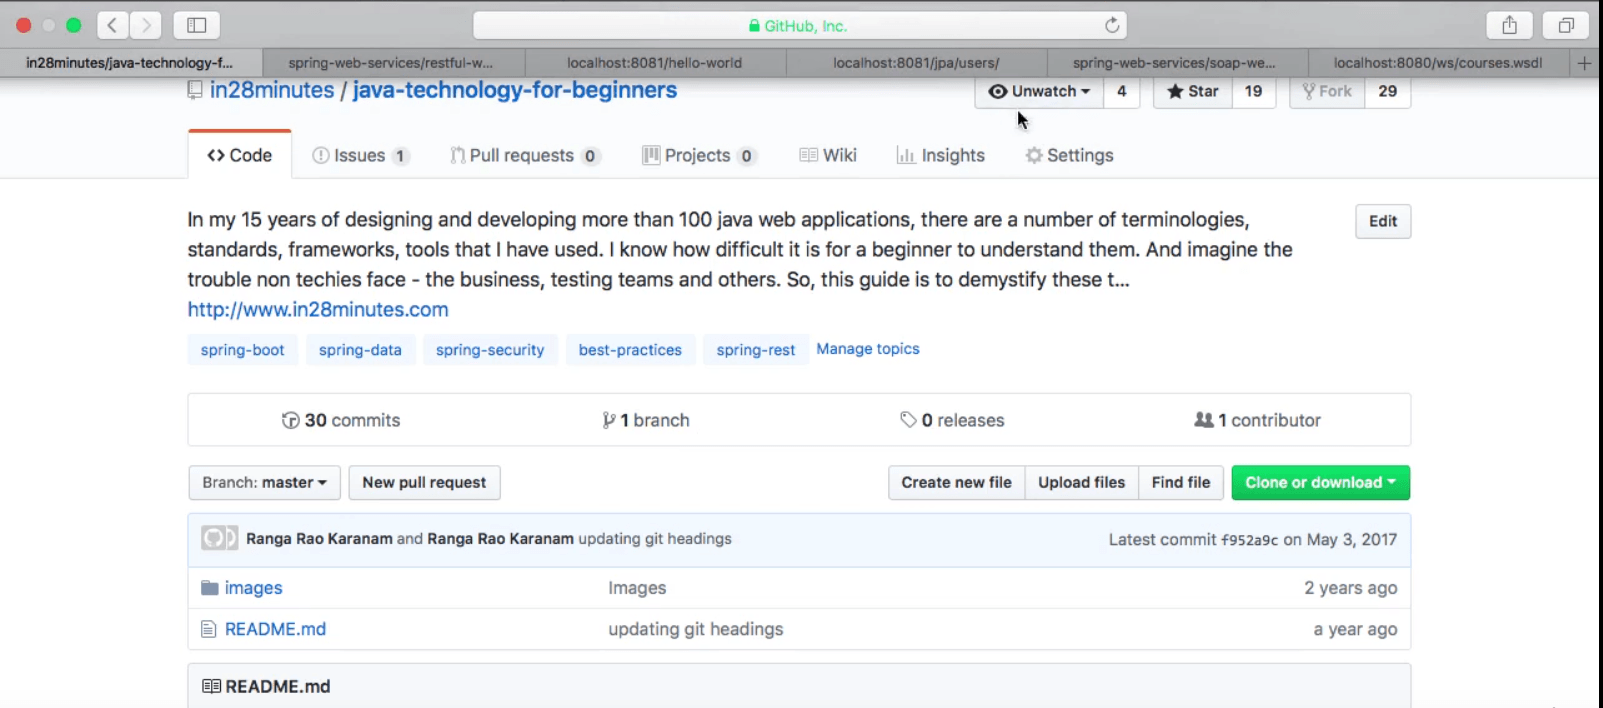The height and width of the screenshot is (708, 1603).
Task: Open the spring-boot topic tag
Action: [x=243, y=350]
